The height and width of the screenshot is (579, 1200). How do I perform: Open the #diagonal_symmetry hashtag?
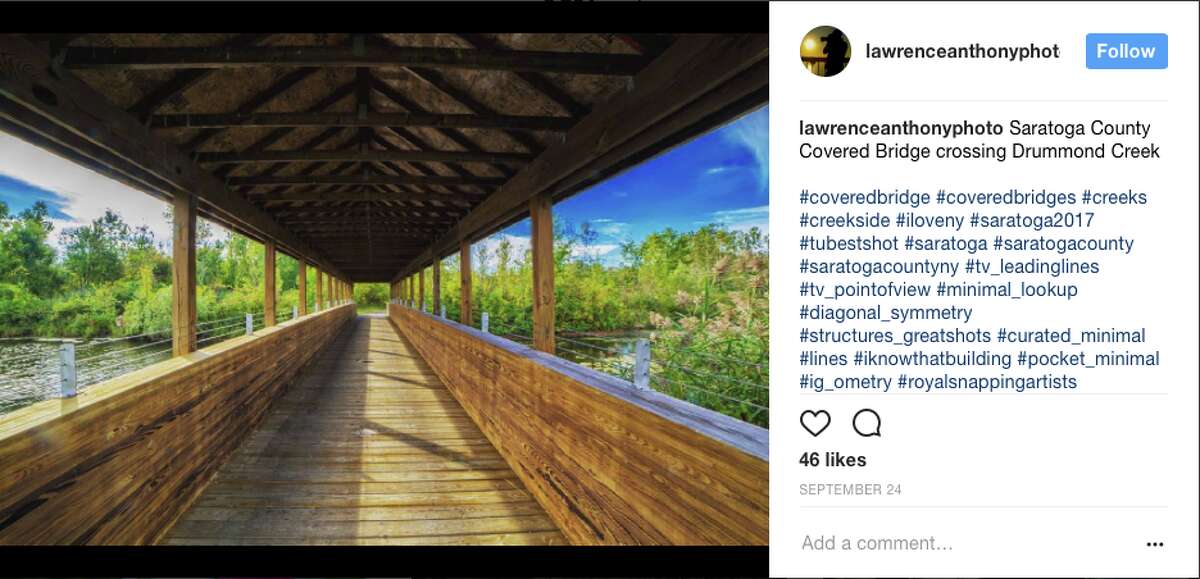click(885, 312)
